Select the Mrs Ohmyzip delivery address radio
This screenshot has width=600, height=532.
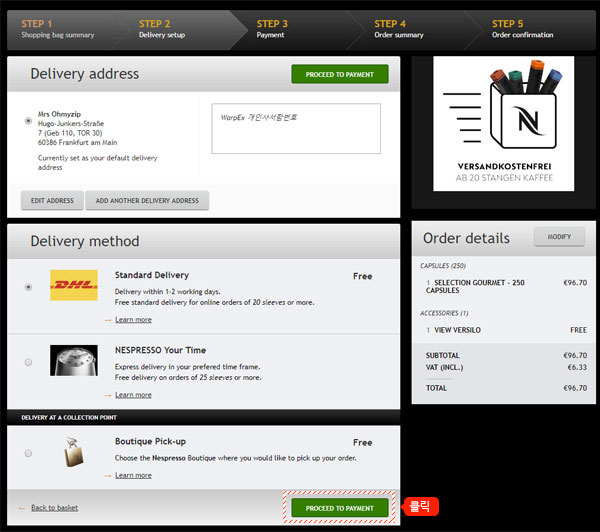click(28, 121)
